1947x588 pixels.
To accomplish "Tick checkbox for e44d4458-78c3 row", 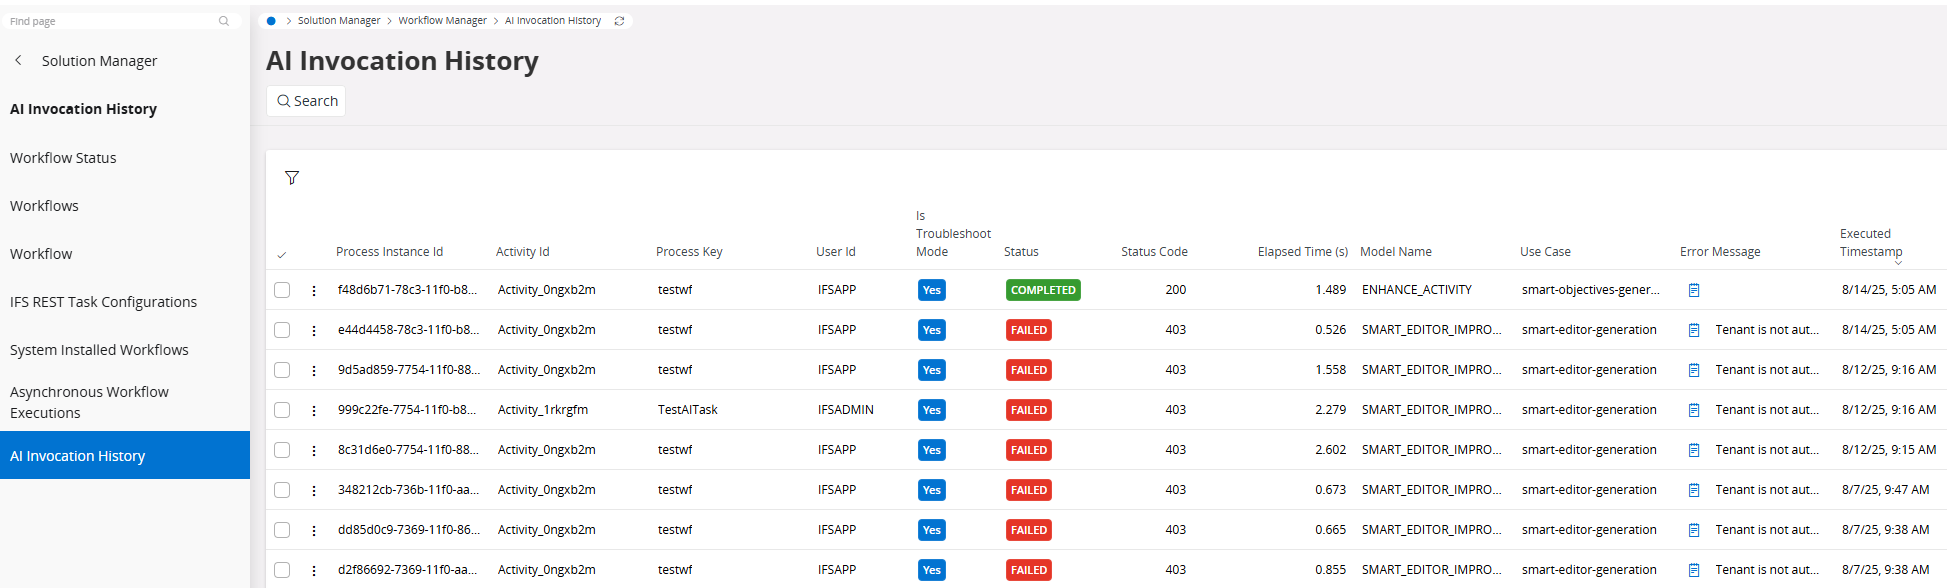I will (282, 330).
